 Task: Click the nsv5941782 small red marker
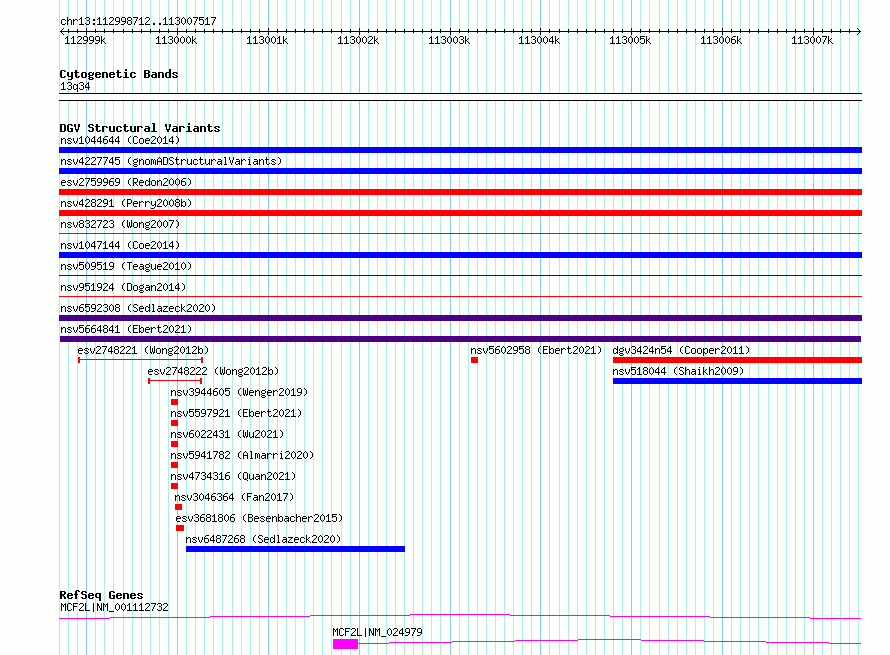pos(174,465)
